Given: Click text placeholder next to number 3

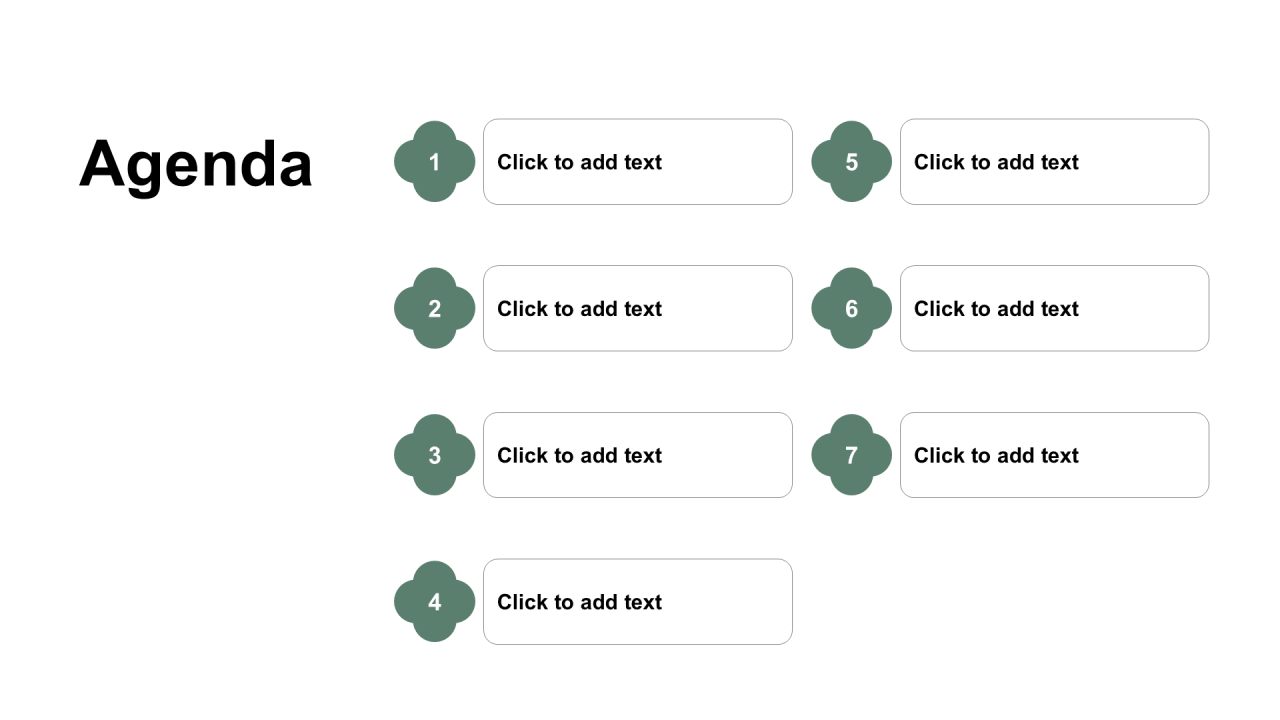Looking at the screenshot, I should [x=638, y=455].
